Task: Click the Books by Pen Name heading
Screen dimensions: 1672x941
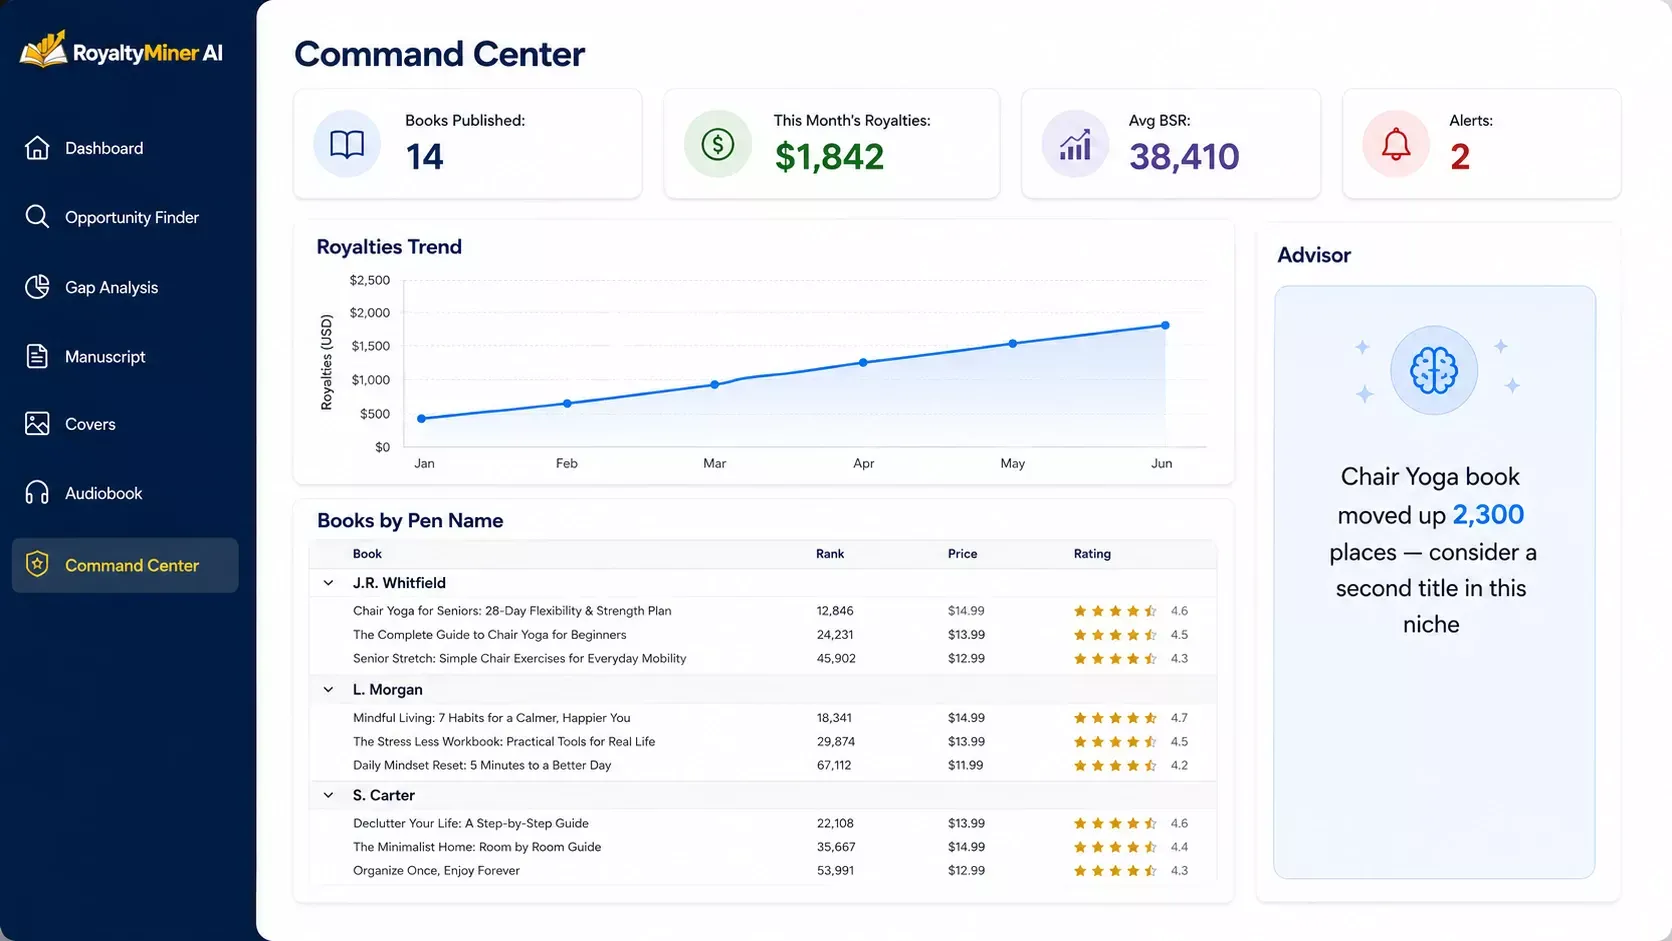Action: 410,521
